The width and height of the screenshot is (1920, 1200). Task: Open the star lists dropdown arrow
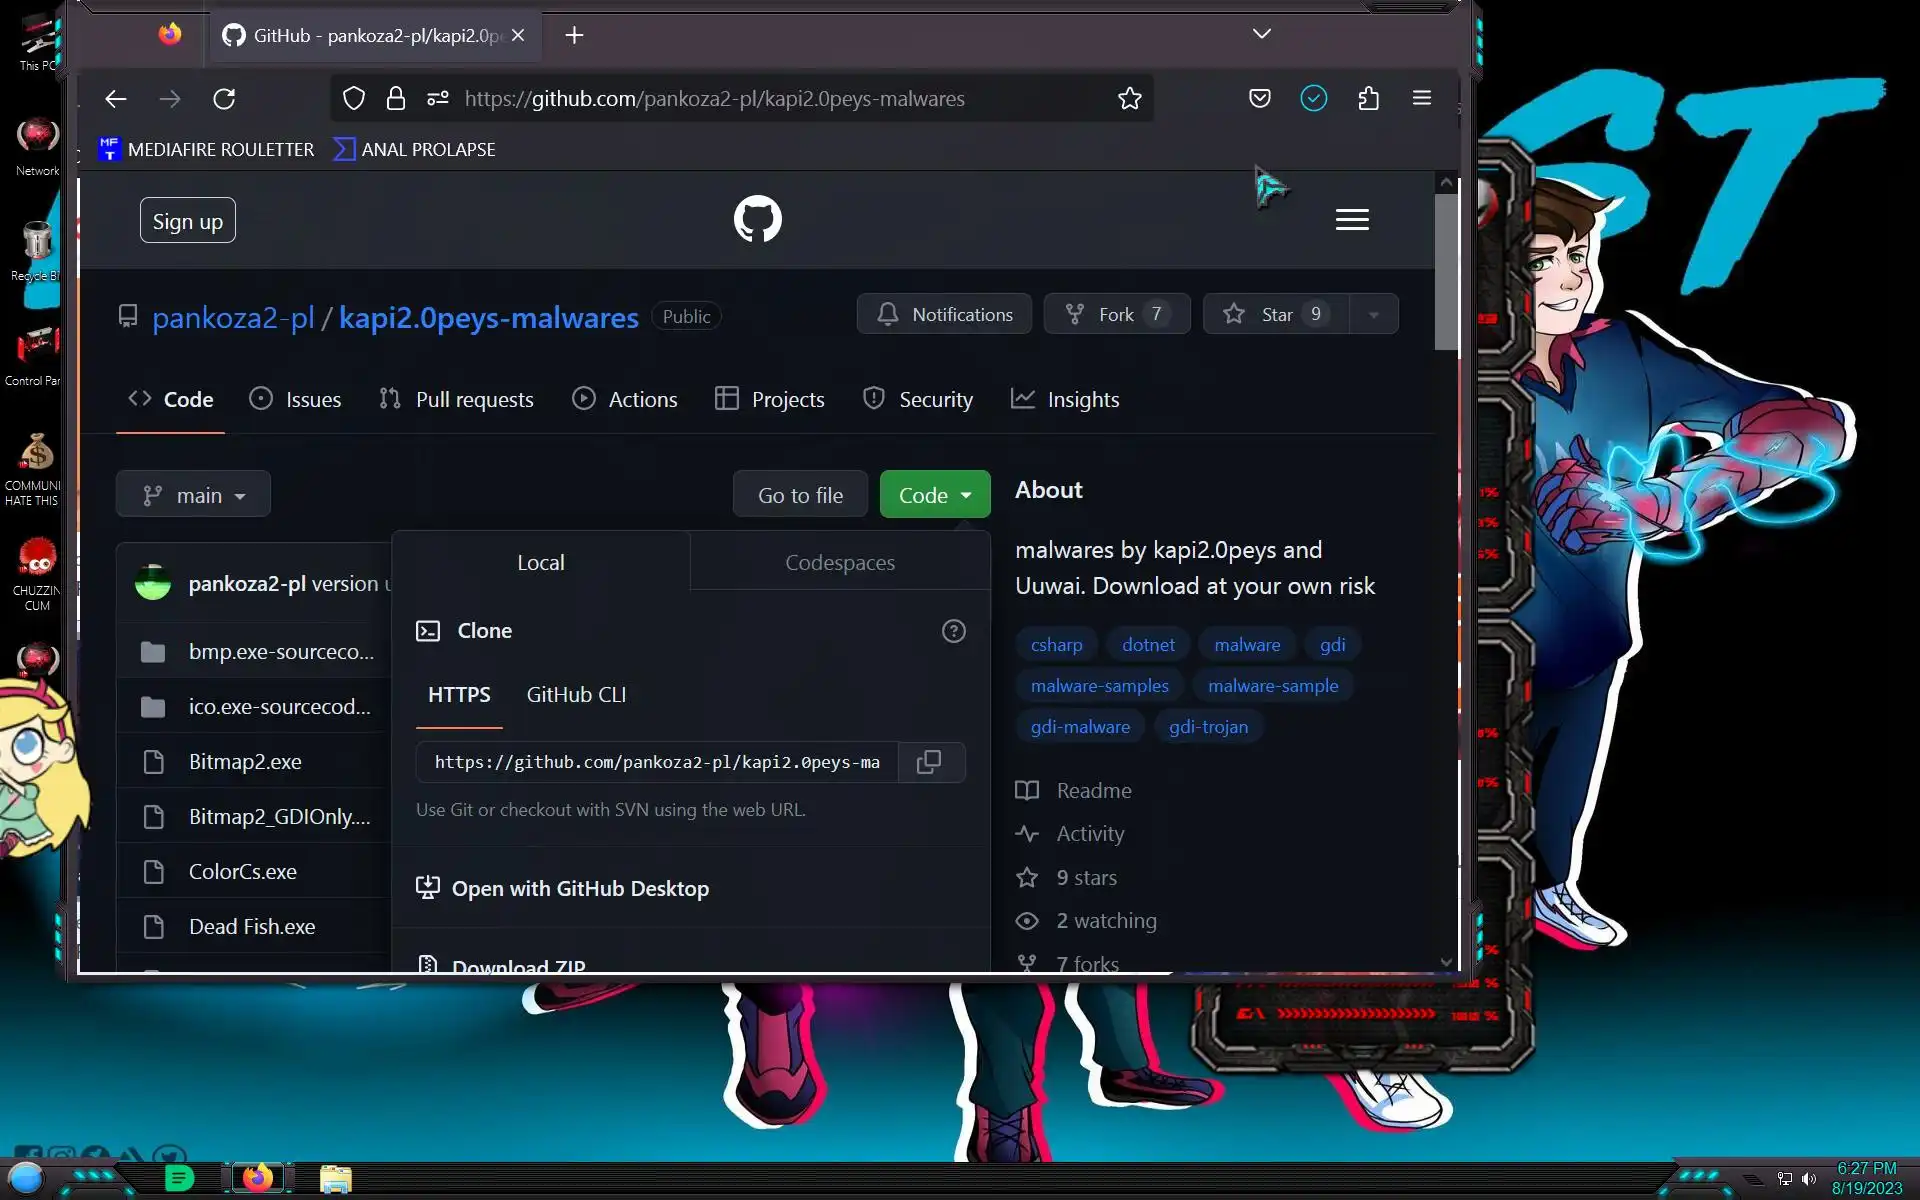[1373, 314]
